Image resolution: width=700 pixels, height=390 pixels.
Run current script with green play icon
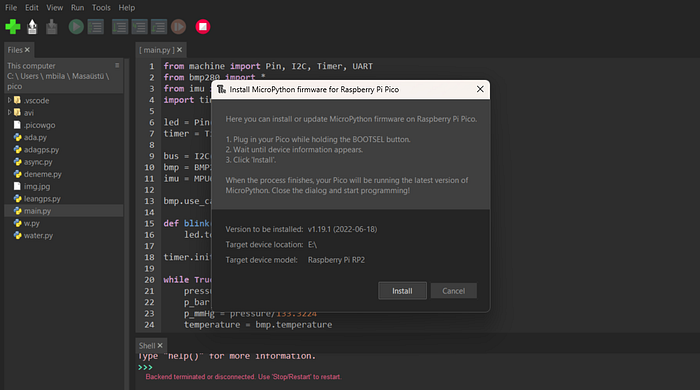(76, 27)
